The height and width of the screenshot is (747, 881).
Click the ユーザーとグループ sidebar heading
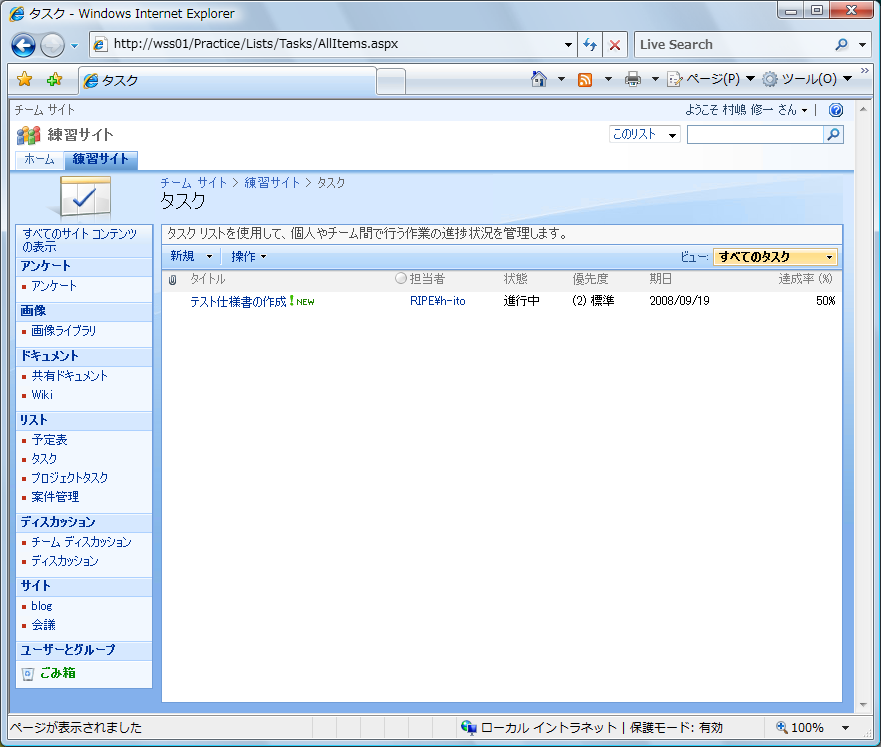[68, 650]
